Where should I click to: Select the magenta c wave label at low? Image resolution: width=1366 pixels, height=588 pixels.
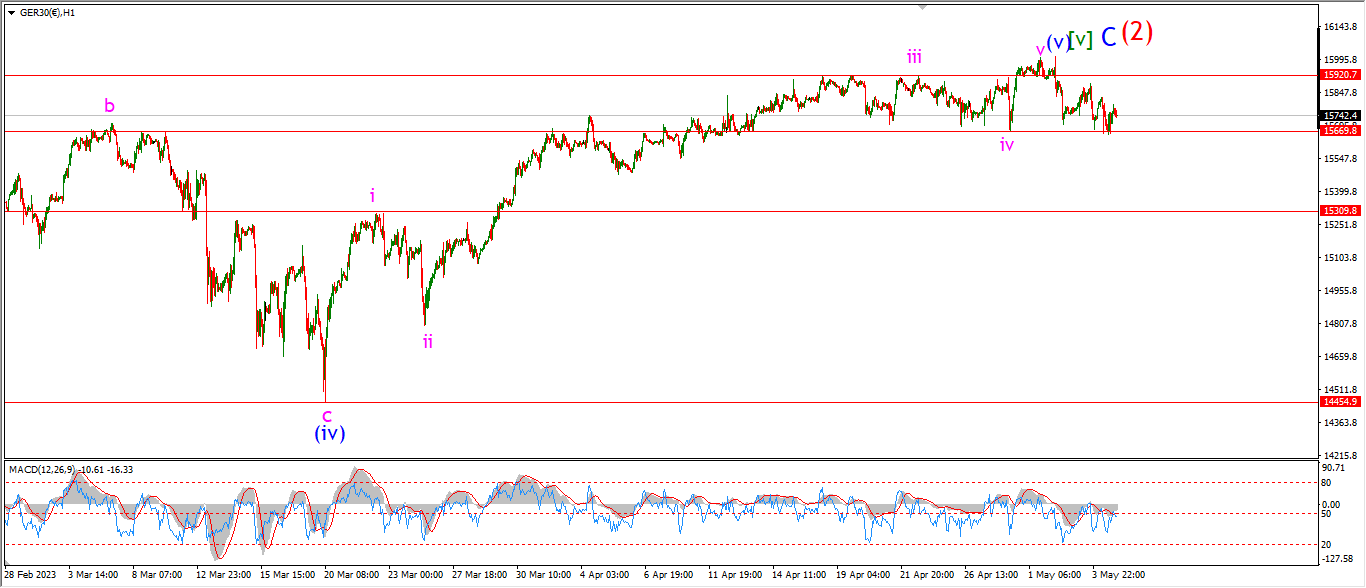(x=326, y=414)
